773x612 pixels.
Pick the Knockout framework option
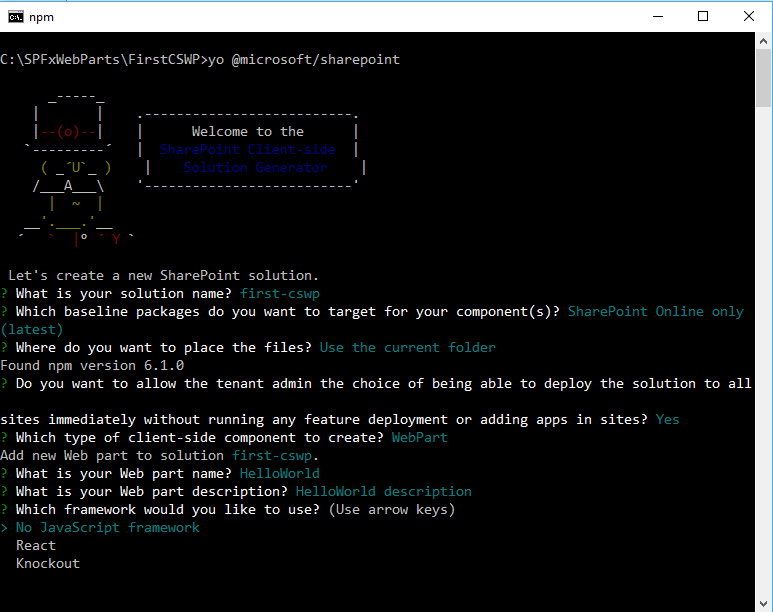[x=48, y=564]
